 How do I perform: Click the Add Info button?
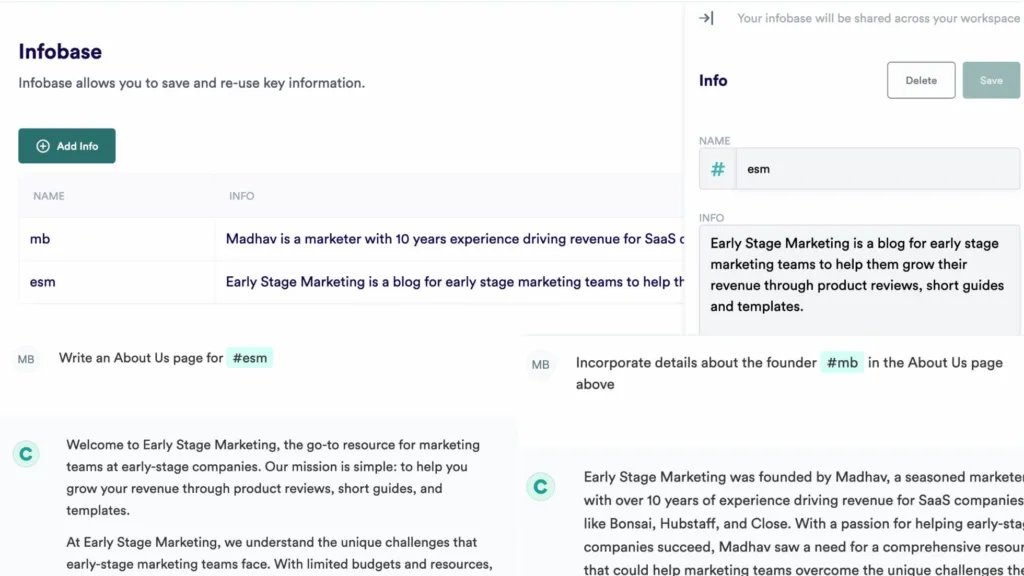[x=67, y=146]
